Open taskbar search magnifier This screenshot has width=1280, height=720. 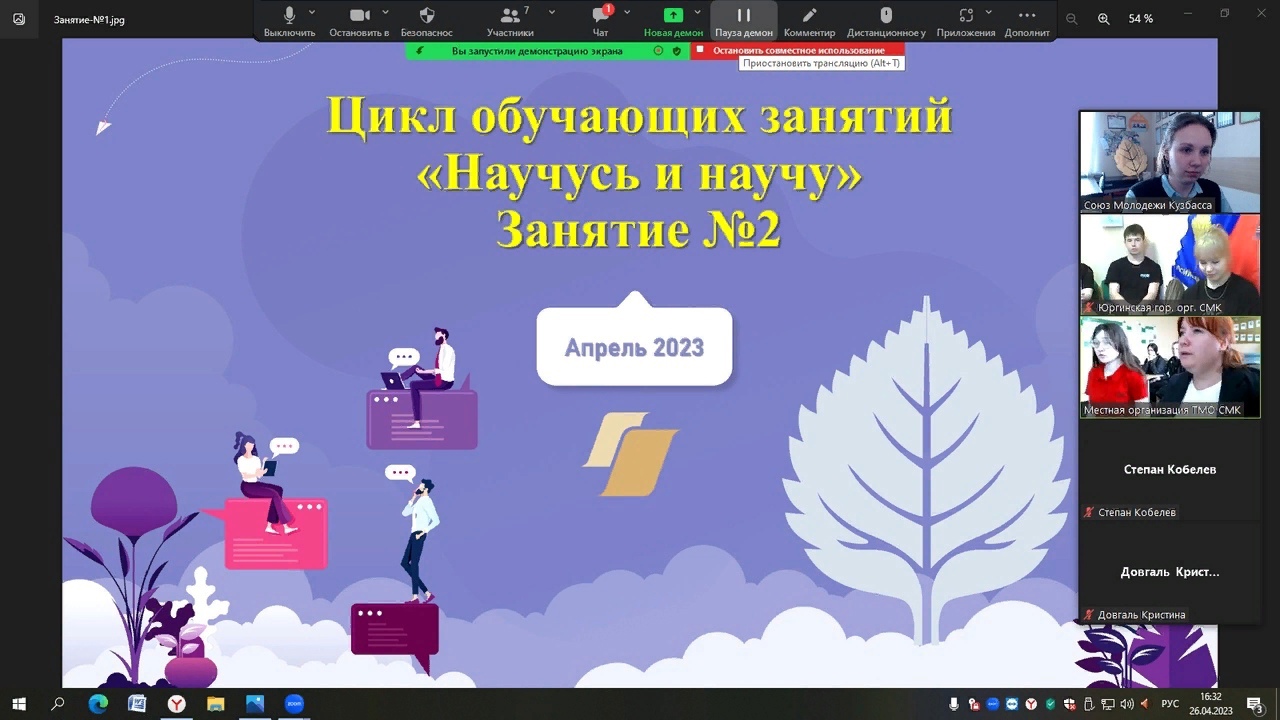(x=58, y=704)
